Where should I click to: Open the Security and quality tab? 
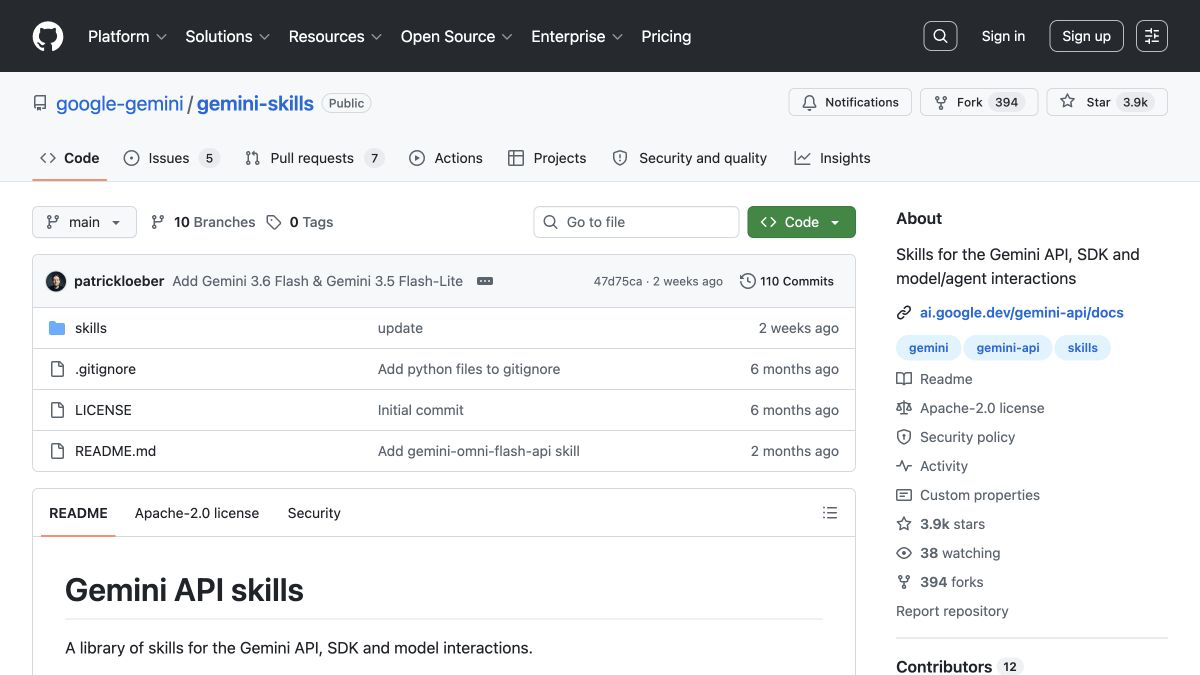click(689, 158)
